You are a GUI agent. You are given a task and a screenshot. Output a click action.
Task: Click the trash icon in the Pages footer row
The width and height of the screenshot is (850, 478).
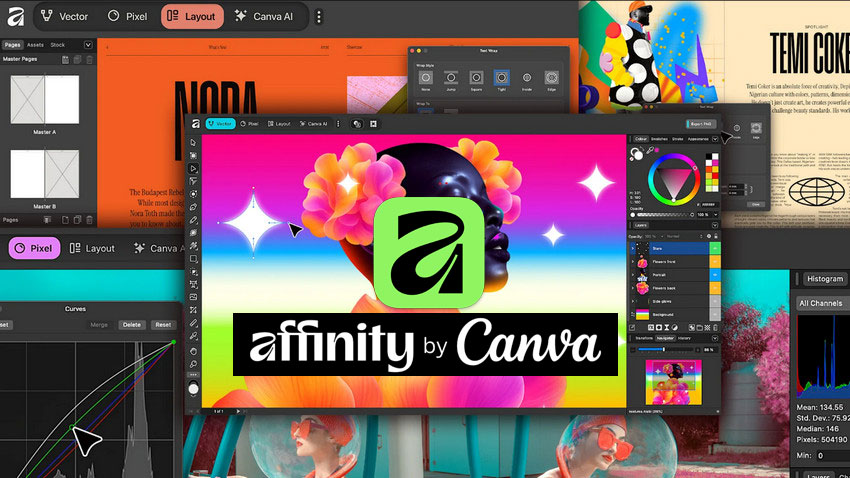[x=89, y=220]
